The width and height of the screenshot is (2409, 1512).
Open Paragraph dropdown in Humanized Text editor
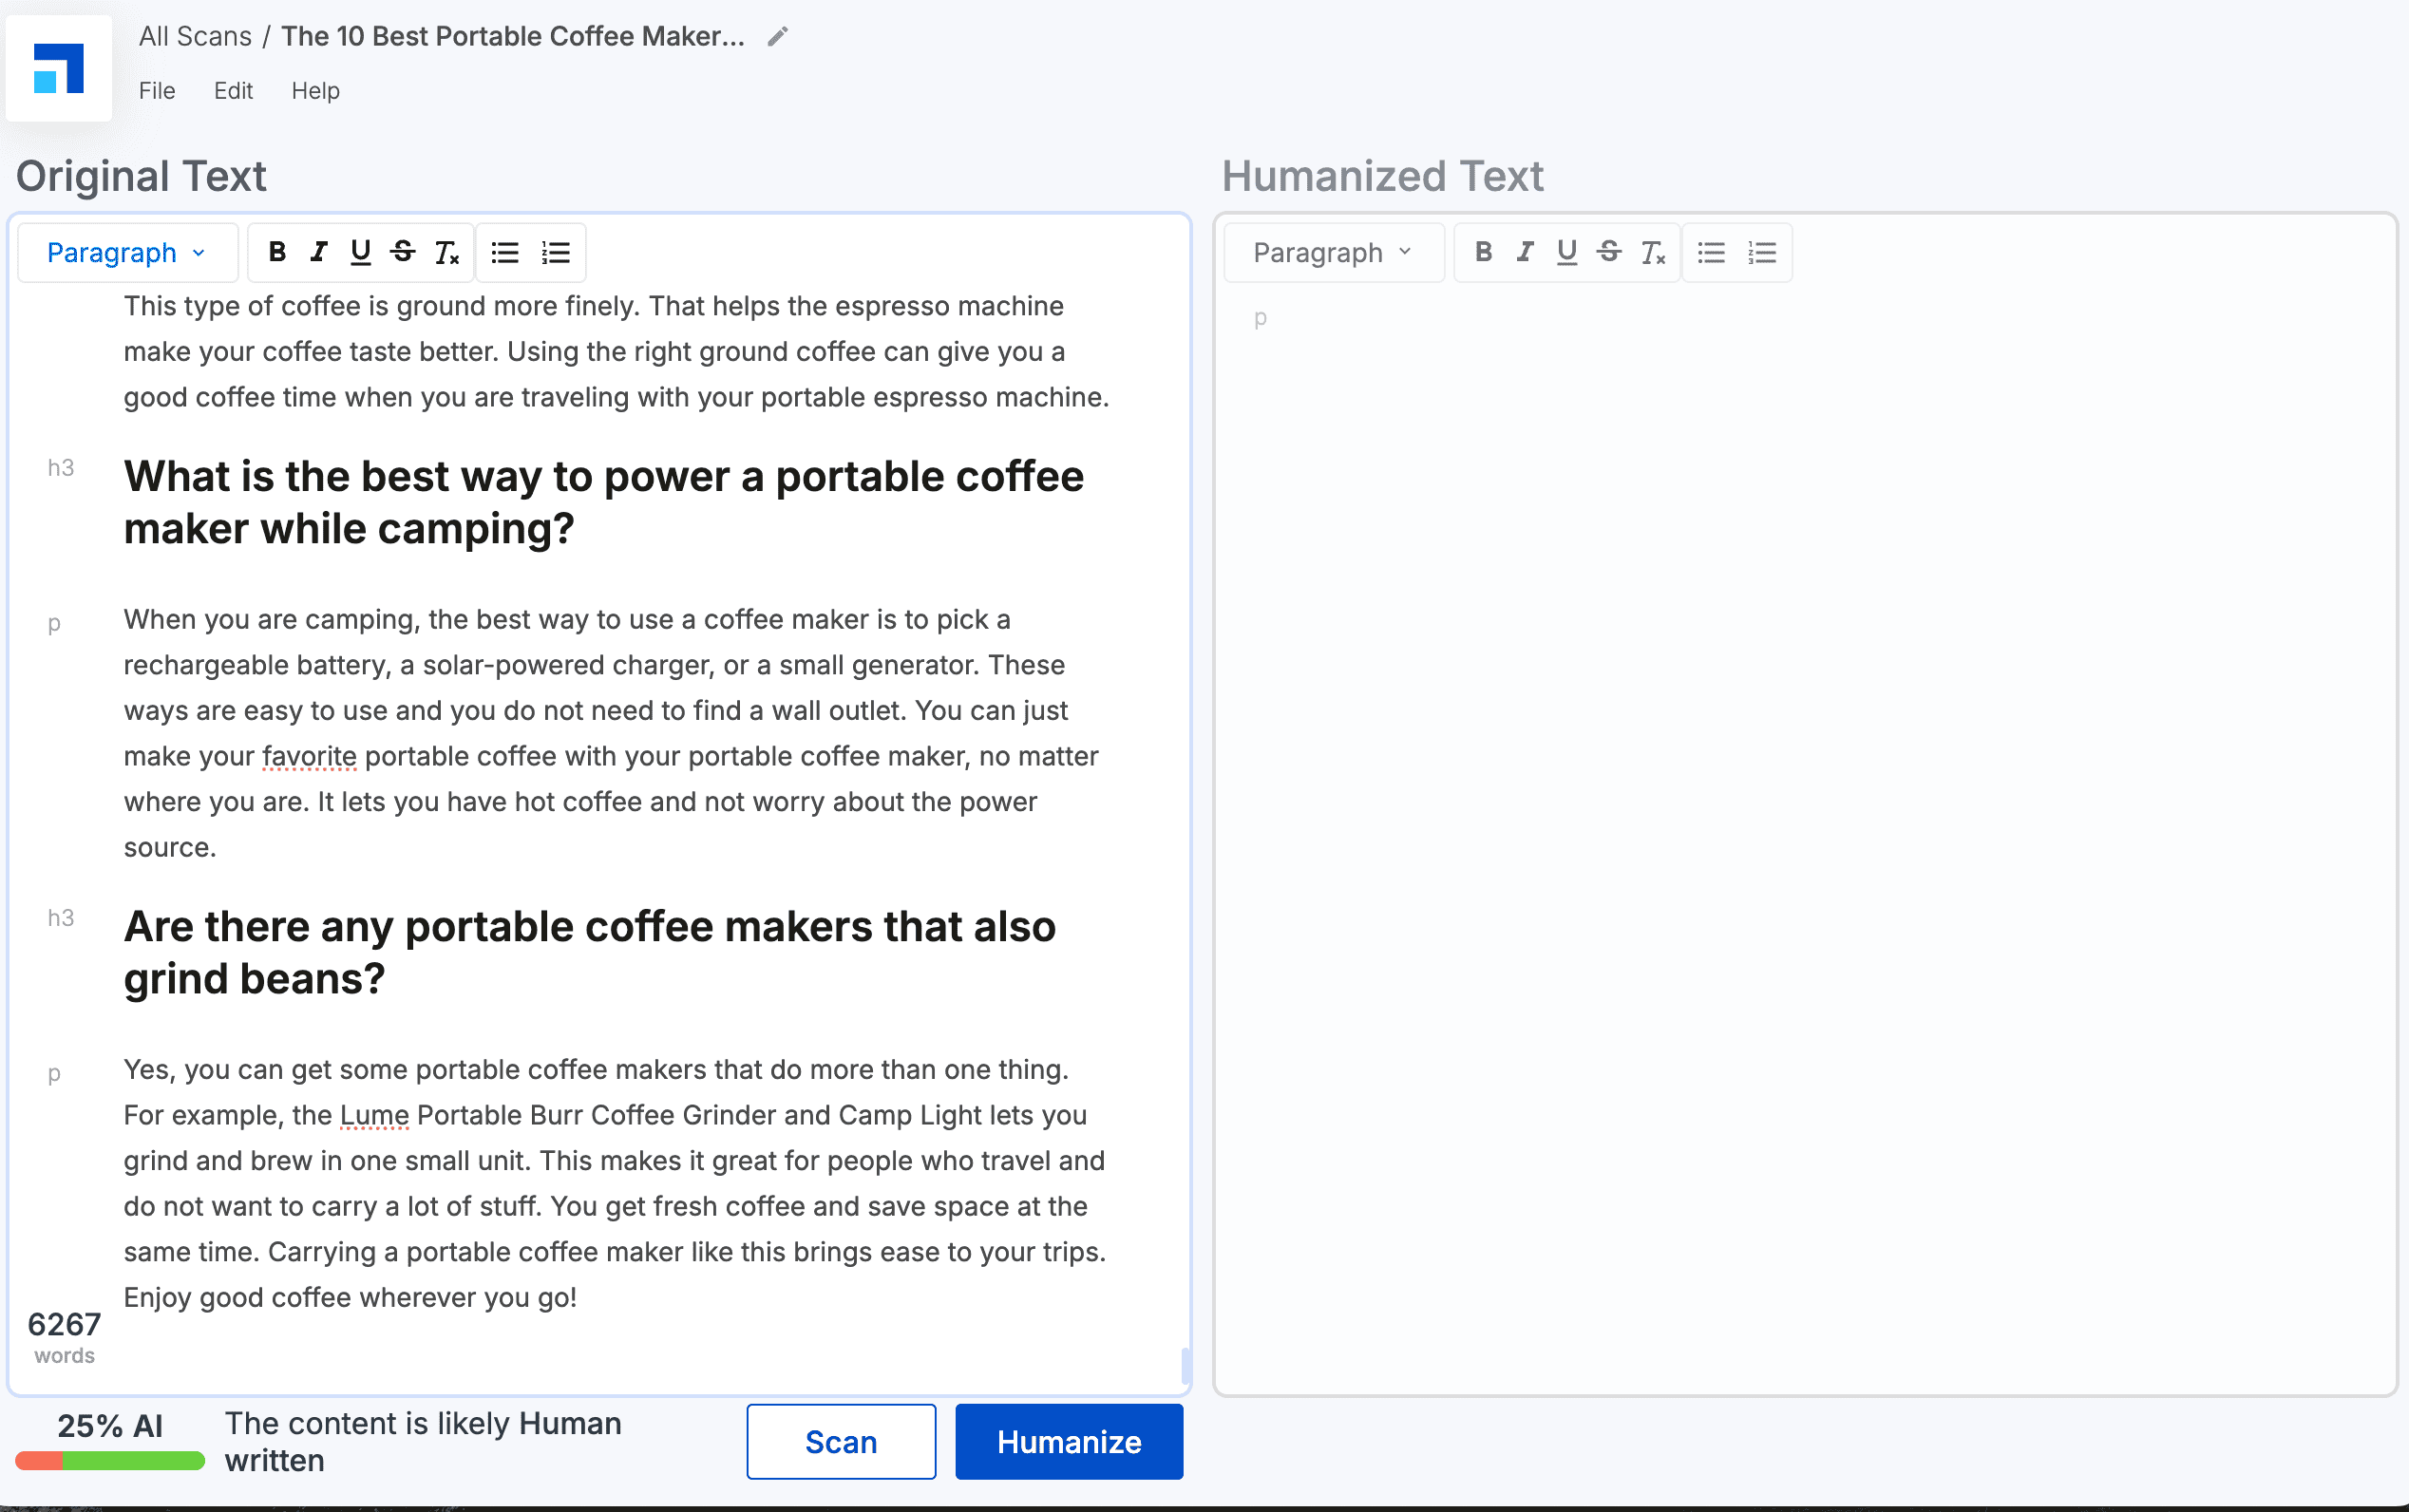tap(1334, 252)
